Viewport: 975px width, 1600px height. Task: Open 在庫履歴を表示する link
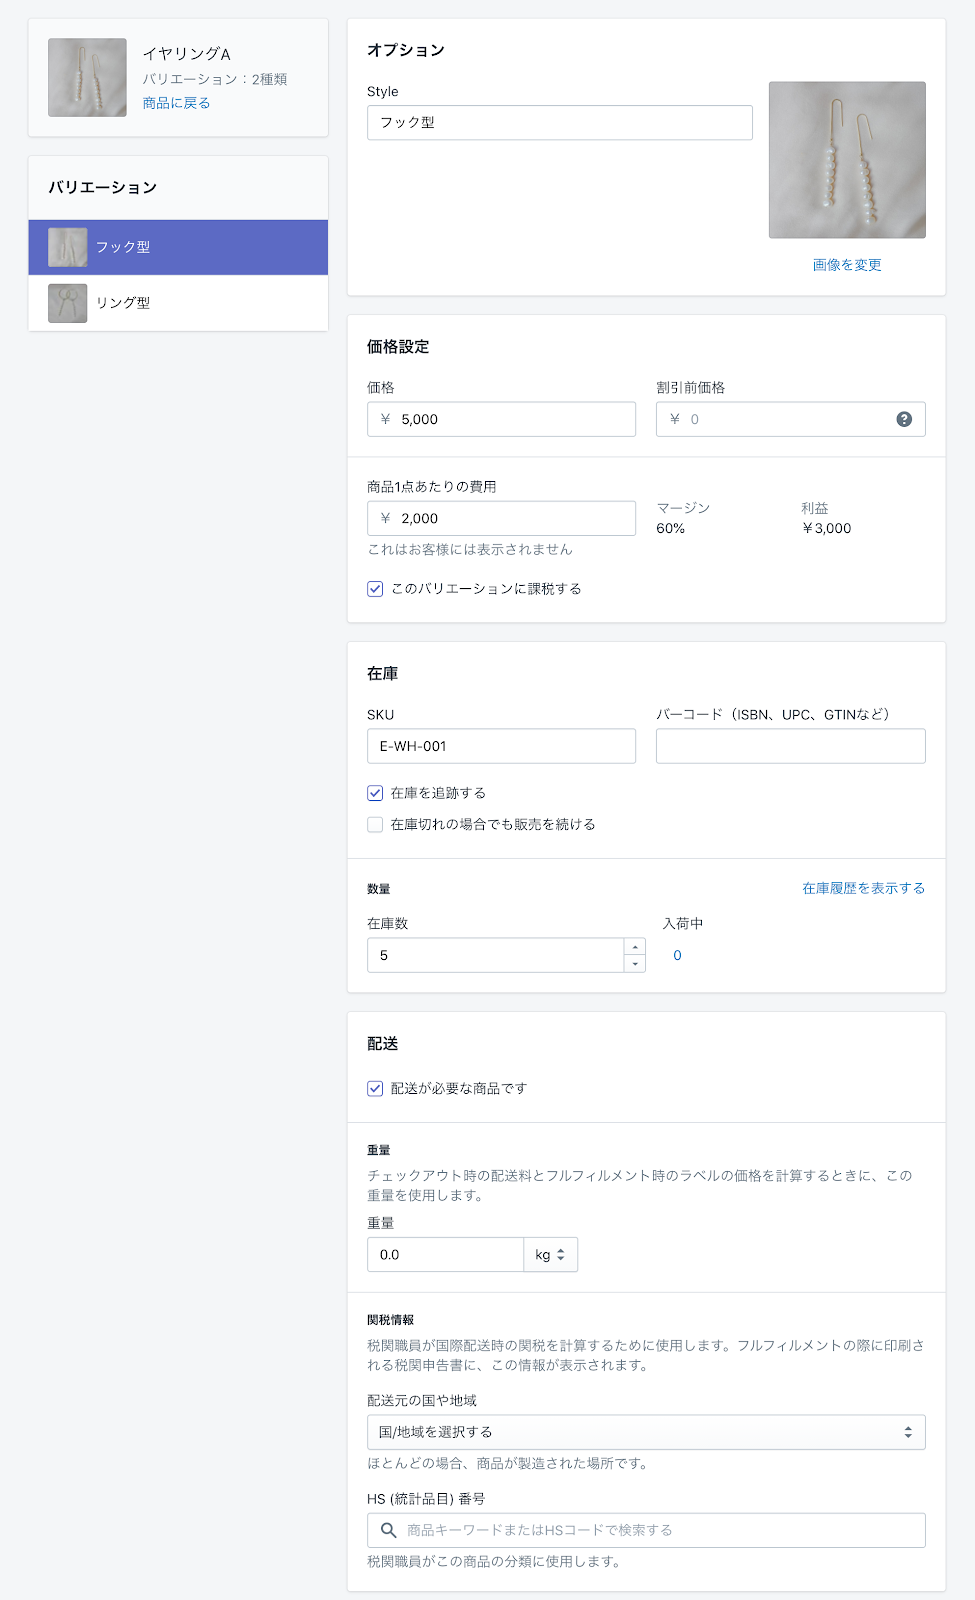[x=863, y=888]
